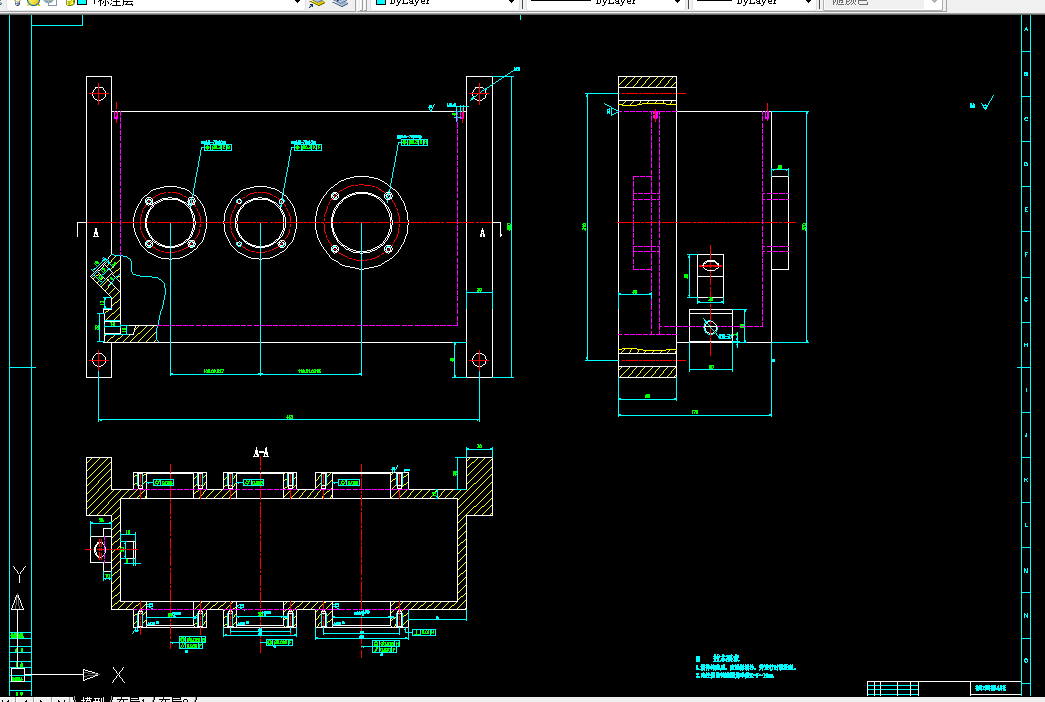1045x702 pixels.
Task: Select the 技术要求 heading text
Action: pos(726,658)
